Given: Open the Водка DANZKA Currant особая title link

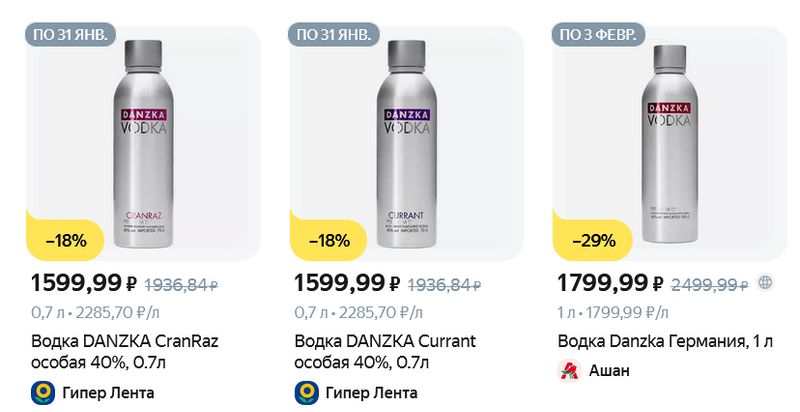Looking at the screenshot, I should click(384, 351).
